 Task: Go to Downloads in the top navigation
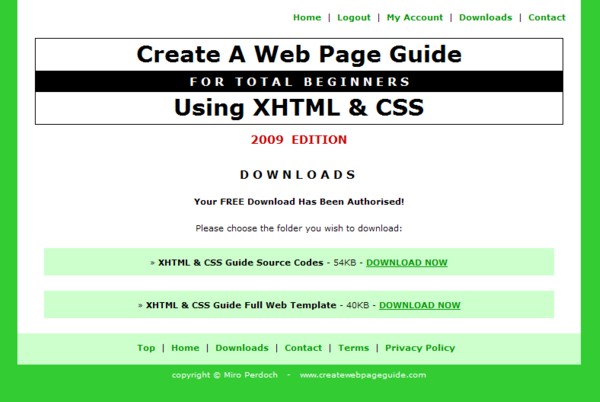click(x=485, y=18)
